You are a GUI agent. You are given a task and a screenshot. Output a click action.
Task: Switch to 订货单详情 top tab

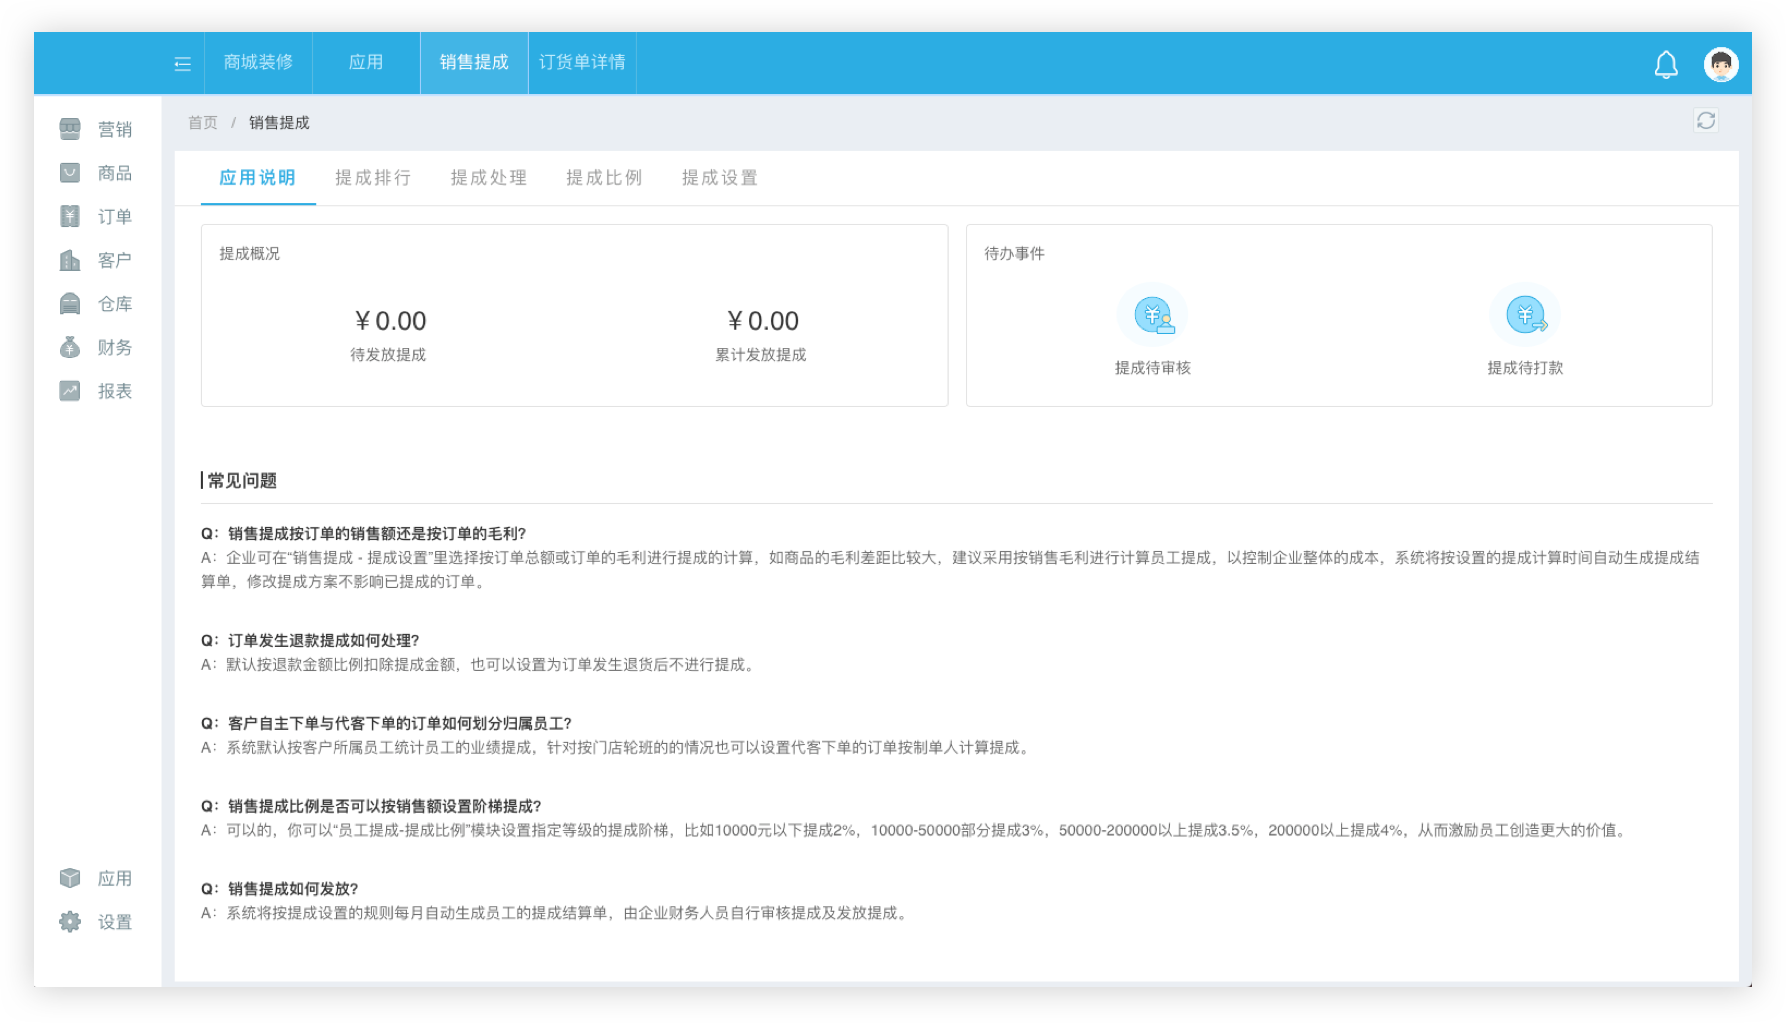coord(582,62)
